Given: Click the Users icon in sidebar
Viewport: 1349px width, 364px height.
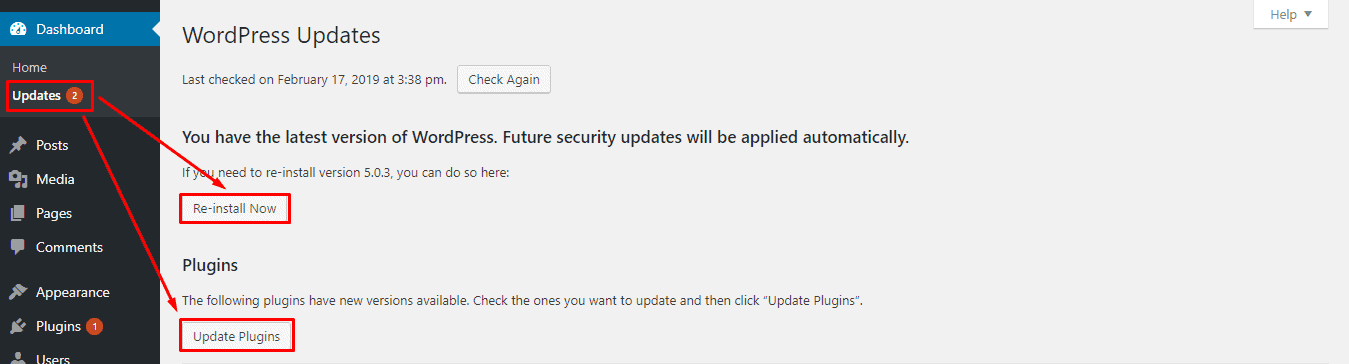Looking at the screenshot, I should point(18,358).
